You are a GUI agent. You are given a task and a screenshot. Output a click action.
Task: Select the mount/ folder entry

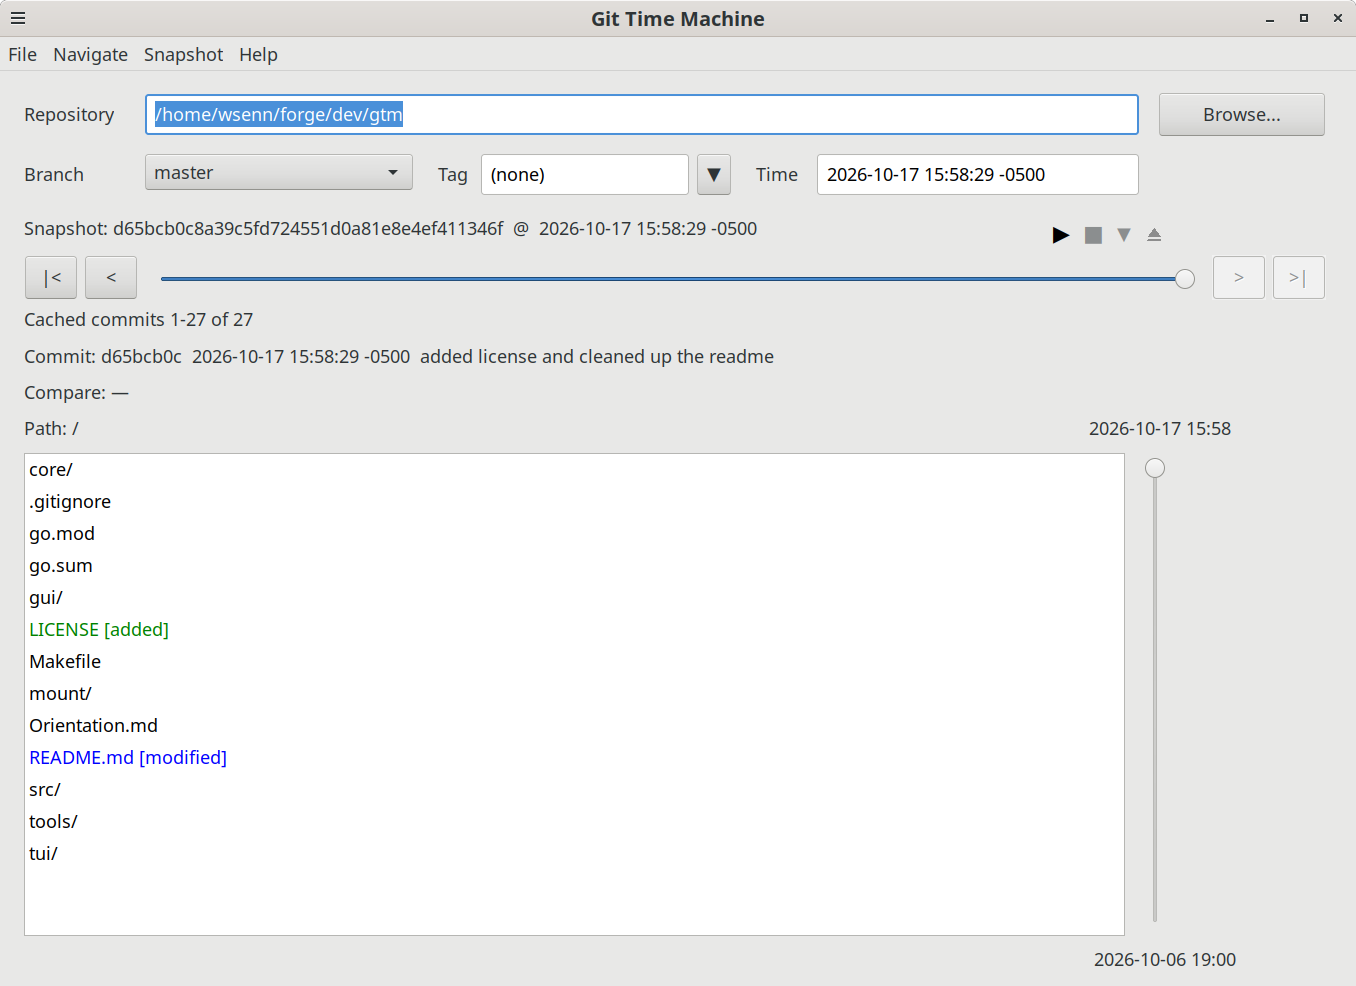pyautogui.click(x=574, y=694)
